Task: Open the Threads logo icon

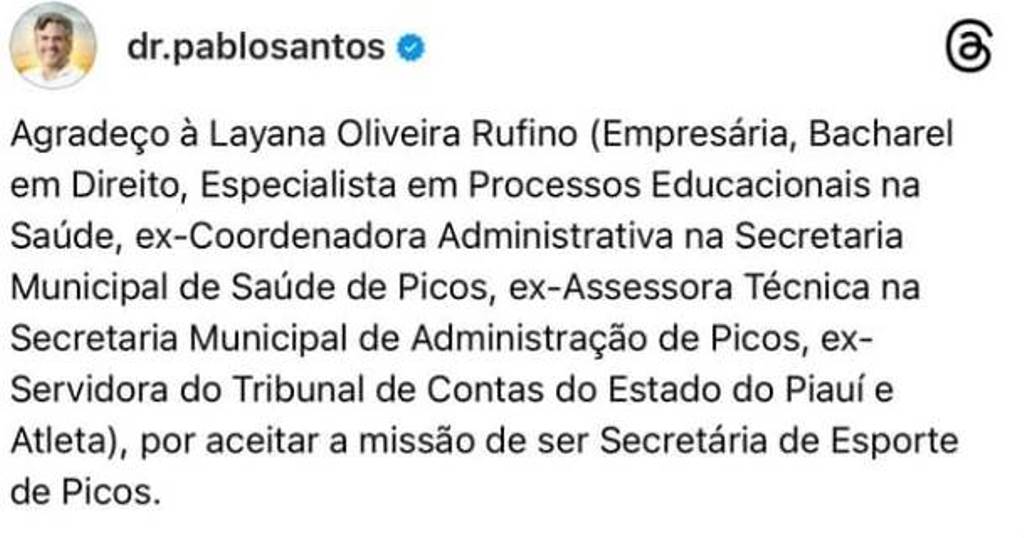Action: pos(969,47)
